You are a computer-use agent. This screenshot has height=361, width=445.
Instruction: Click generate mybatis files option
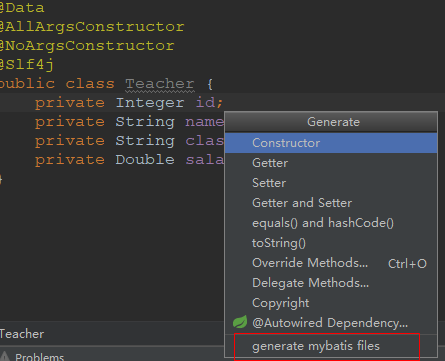point(331,346)
